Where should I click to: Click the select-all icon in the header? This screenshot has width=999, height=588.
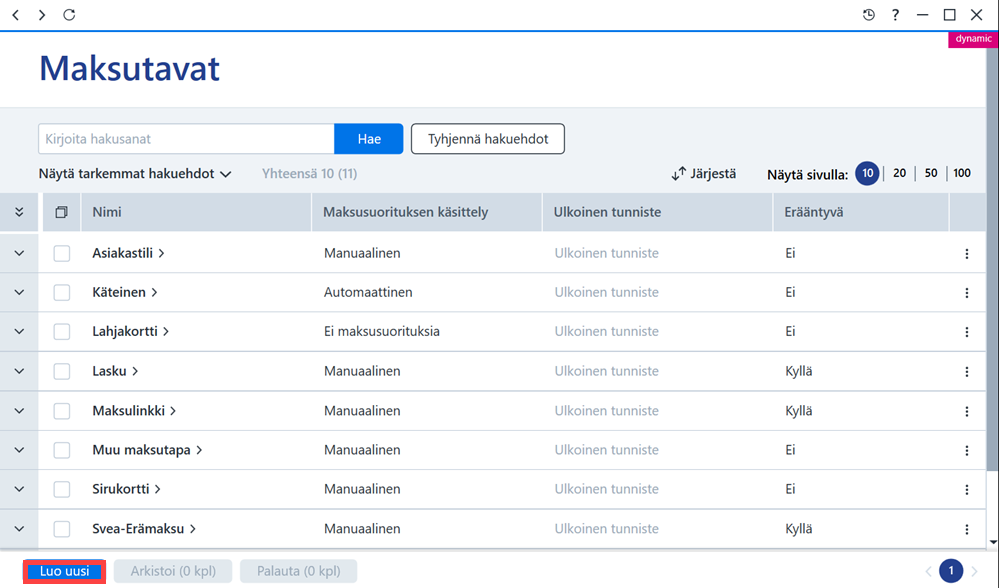62,212
